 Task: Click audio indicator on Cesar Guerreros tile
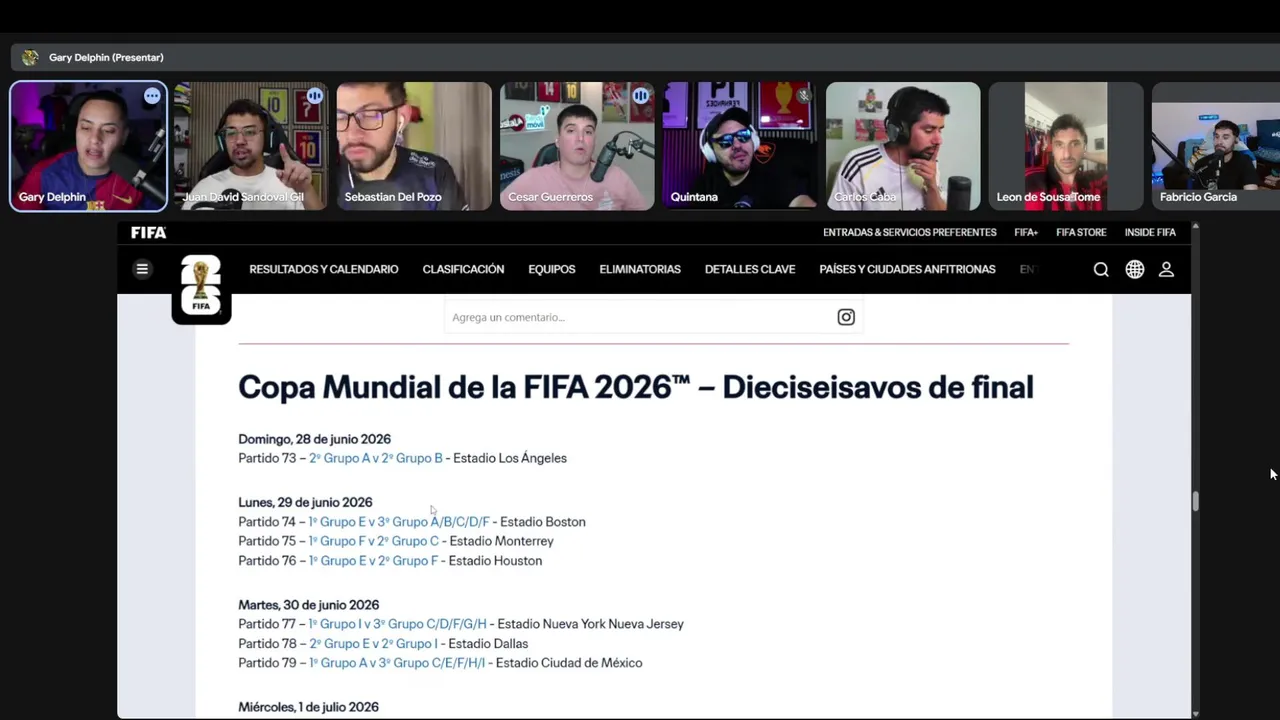[x=641, y=96]
